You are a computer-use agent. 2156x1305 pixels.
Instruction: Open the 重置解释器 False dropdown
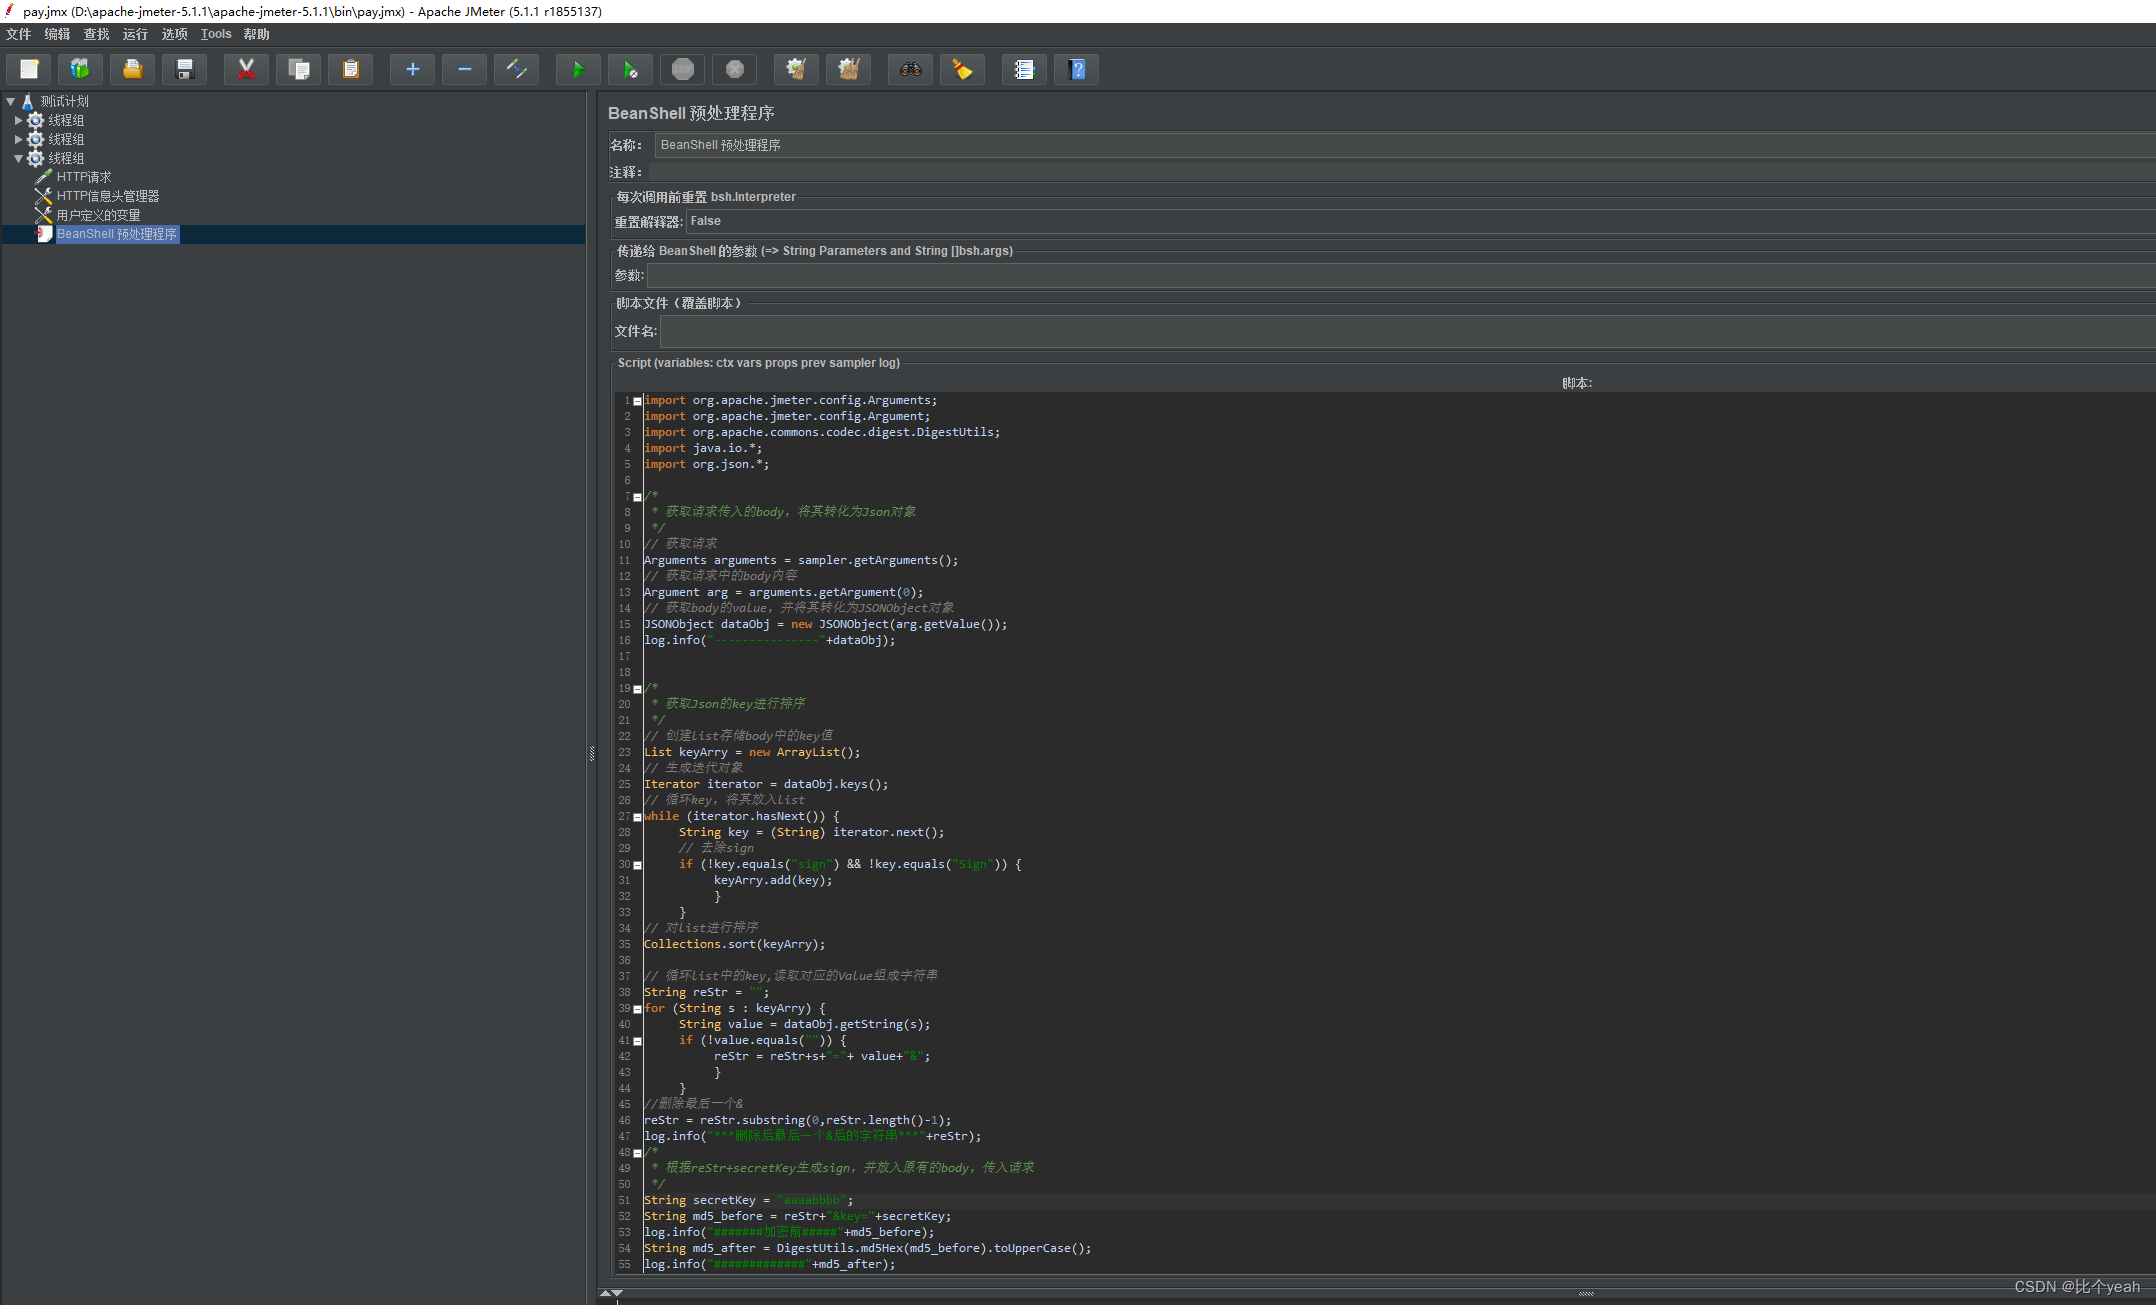(1420, 221)
